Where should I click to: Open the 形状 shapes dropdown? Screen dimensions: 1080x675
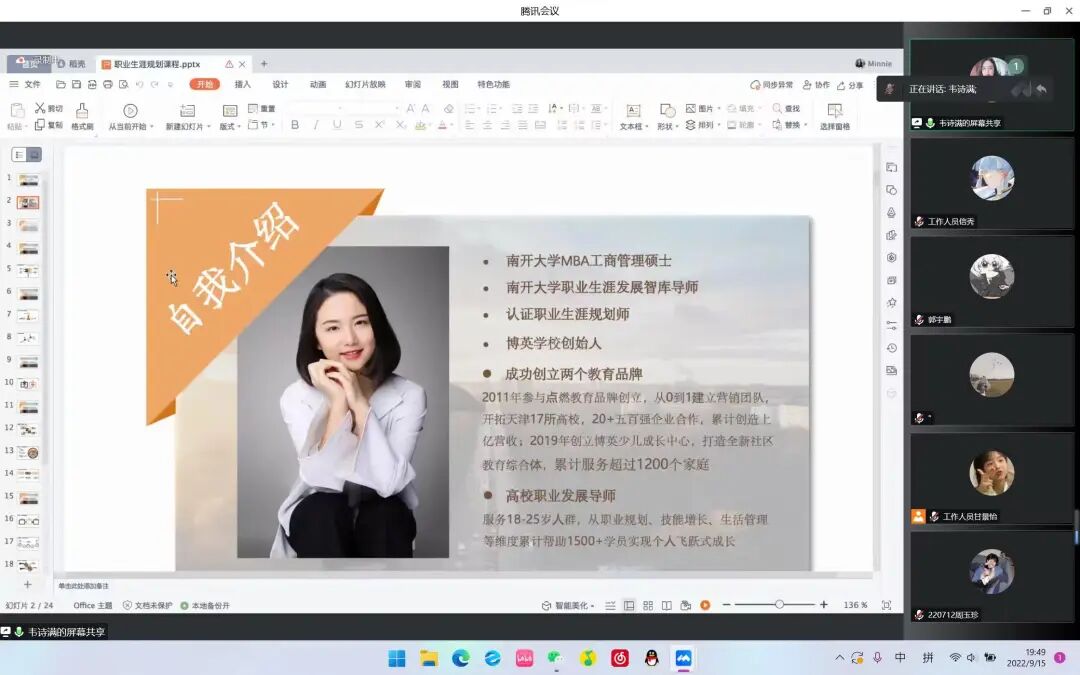667,116
